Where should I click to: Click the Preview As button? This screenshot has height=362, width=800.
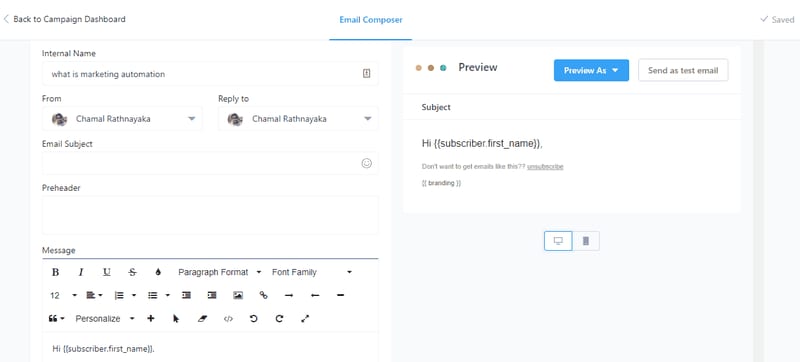click(x=591, y=70)
